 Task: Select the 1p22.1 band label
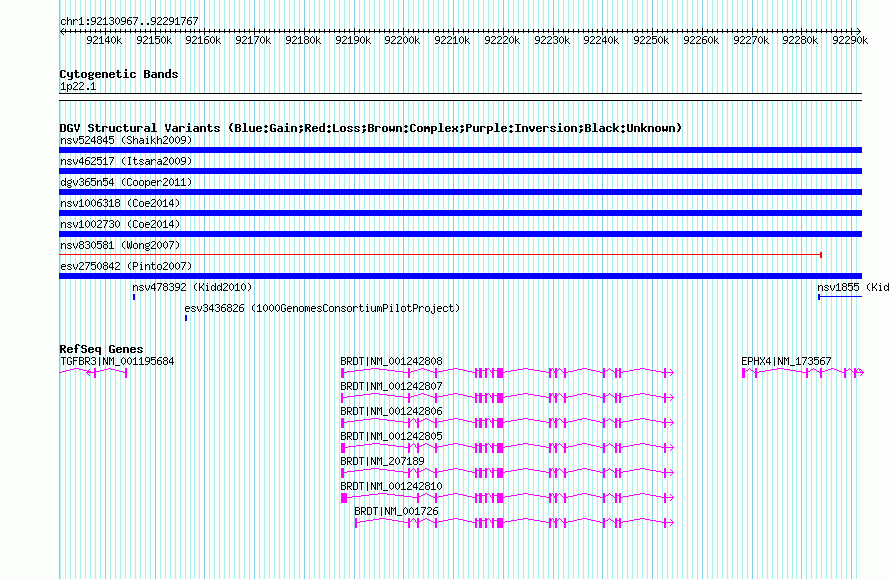(78, 86)
